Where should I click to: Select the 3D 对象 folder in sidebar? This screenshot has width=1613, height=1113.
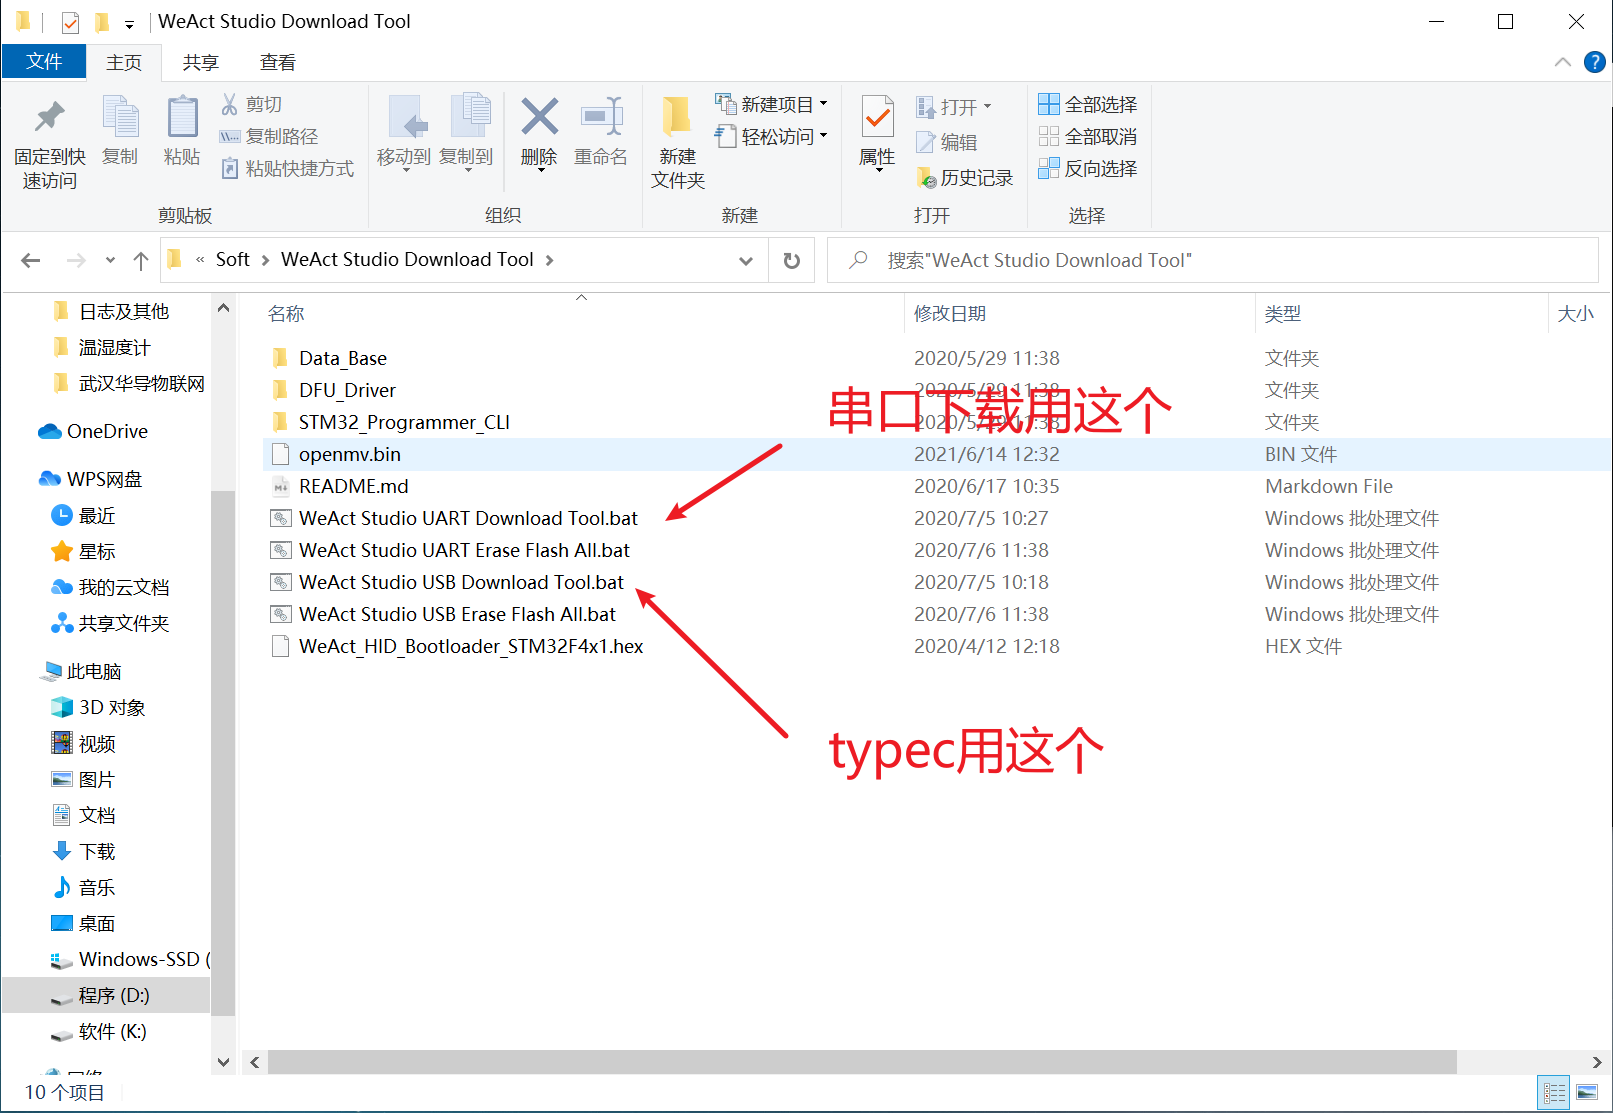pyautogui.click(x=112, y=707)
